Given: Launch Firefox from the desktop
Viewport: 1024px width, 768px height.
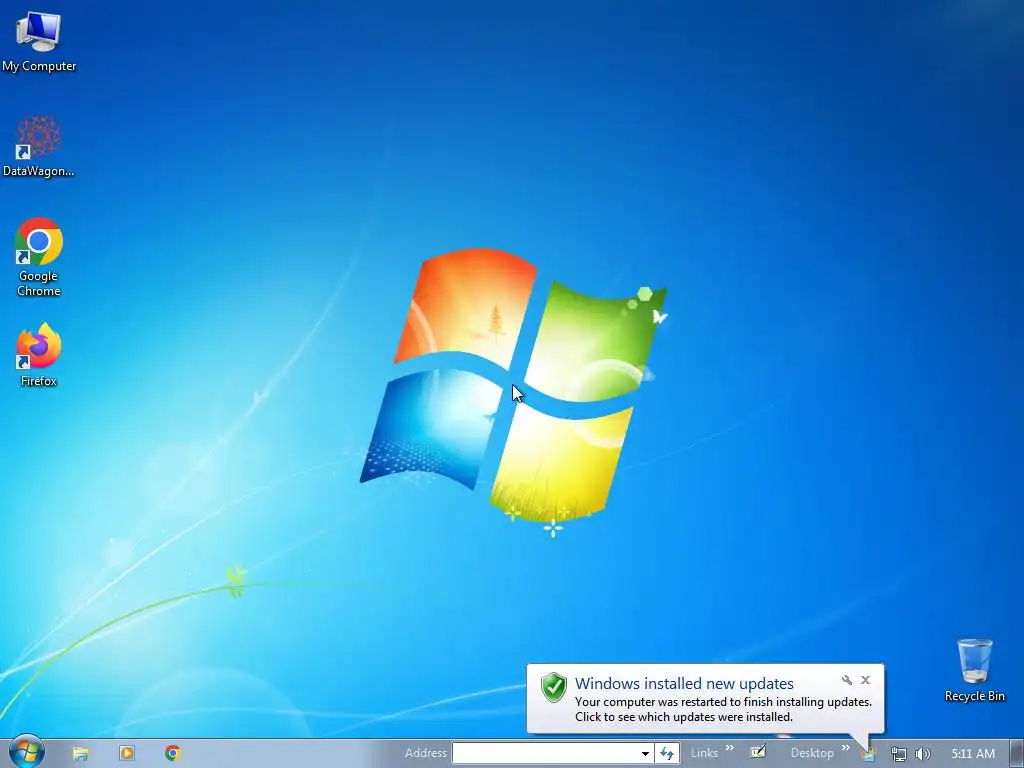Looking at the screenshot, I should pos(39,354).
